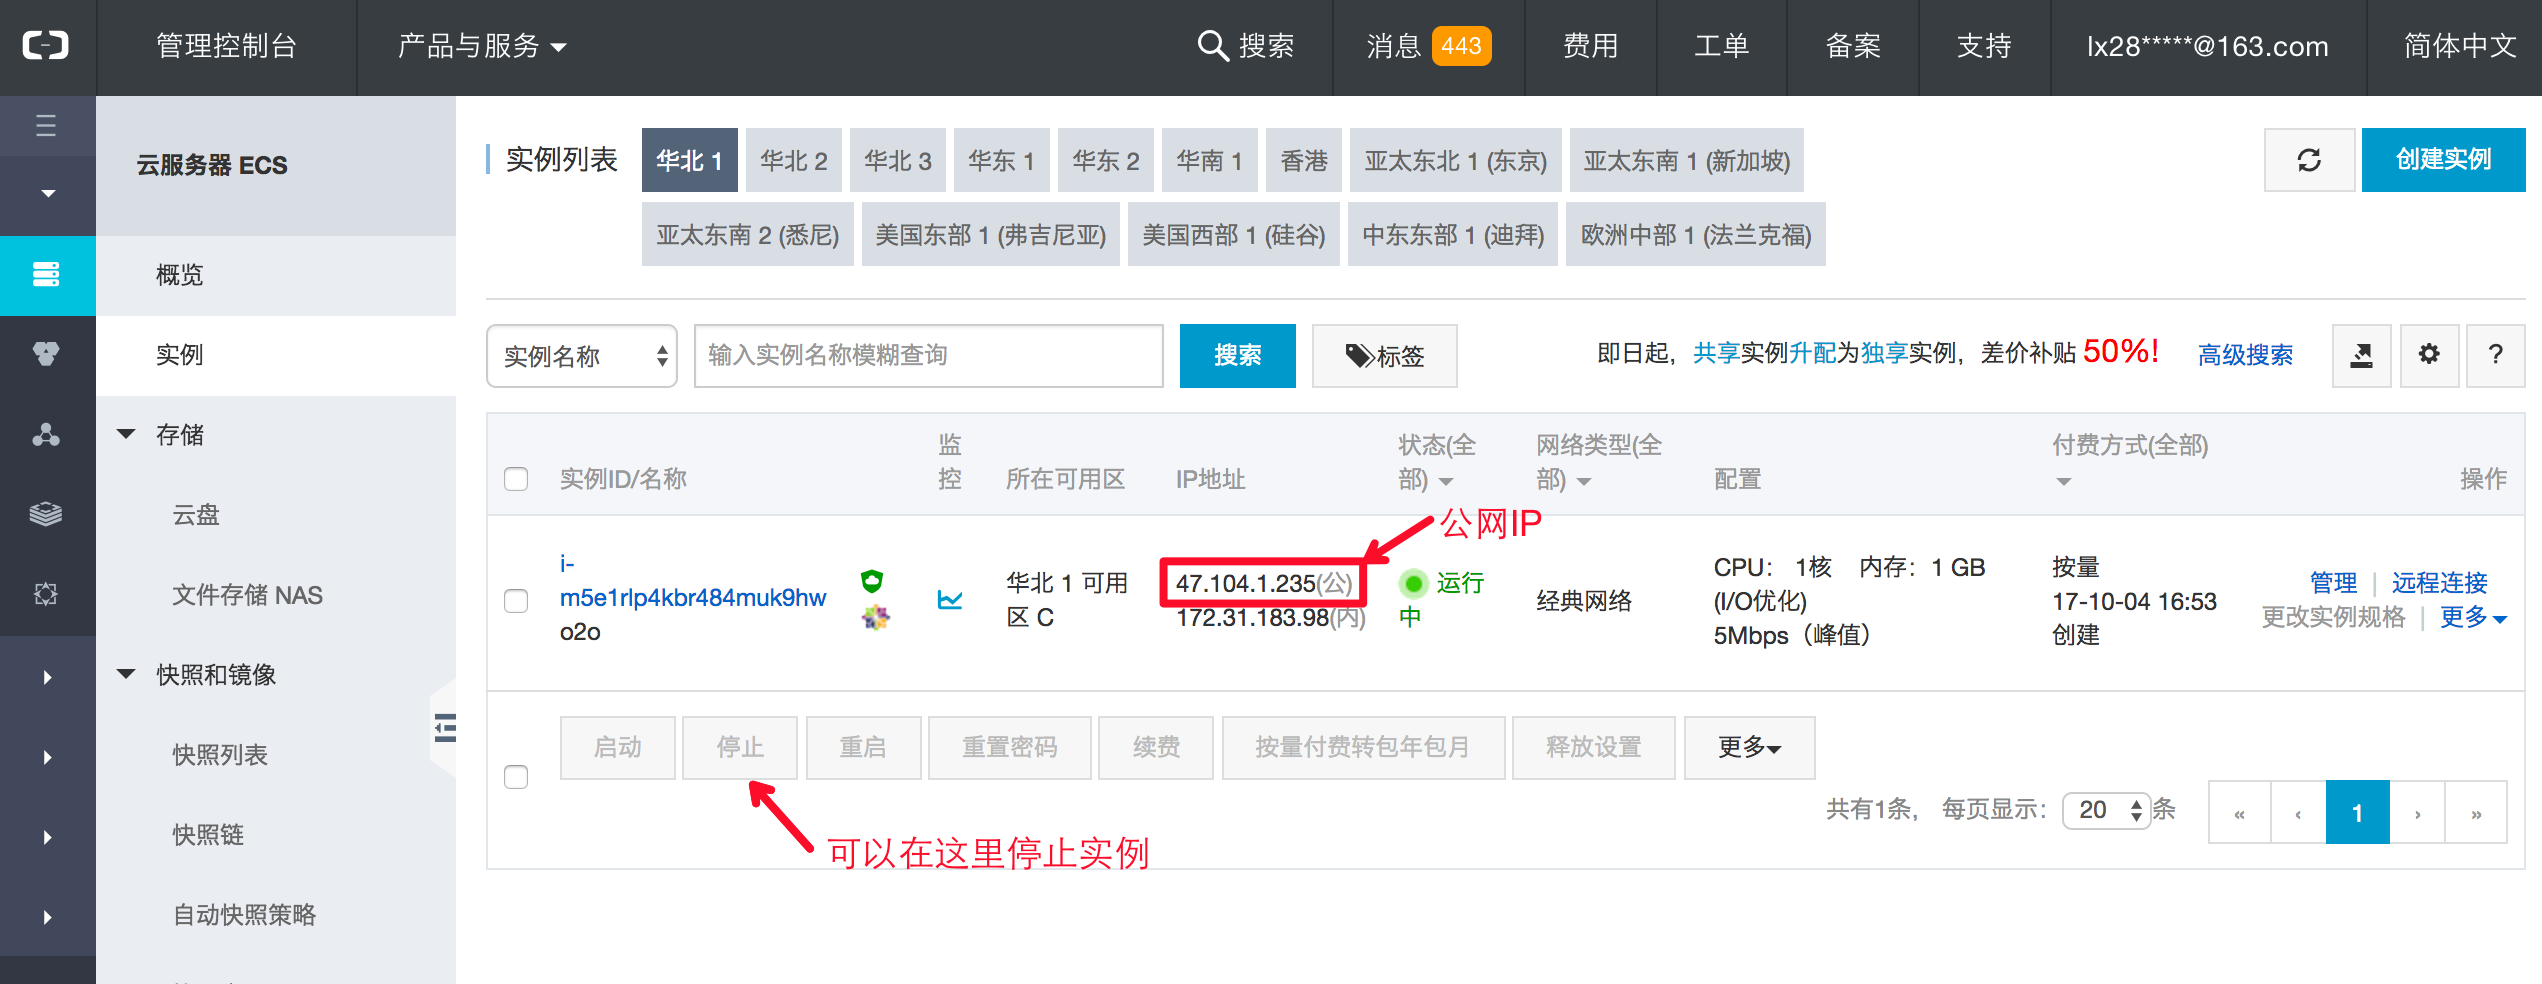This screenshot has height=984, width=2542.
Task: Check the checkbox next to the action buttons row
Action: tap(516, 776)
